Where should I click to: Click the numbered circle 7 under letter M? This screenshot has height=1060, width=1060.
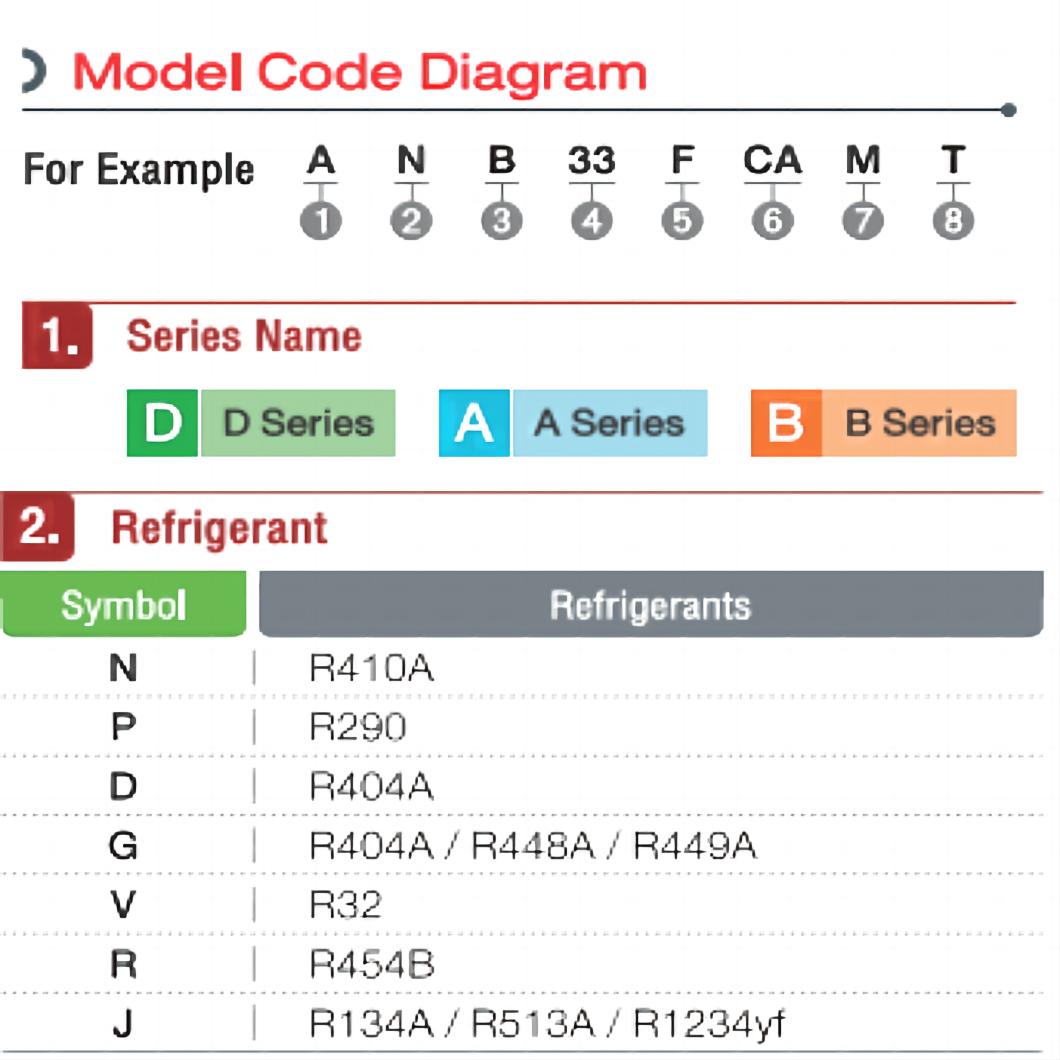click(x=863, y=220)
